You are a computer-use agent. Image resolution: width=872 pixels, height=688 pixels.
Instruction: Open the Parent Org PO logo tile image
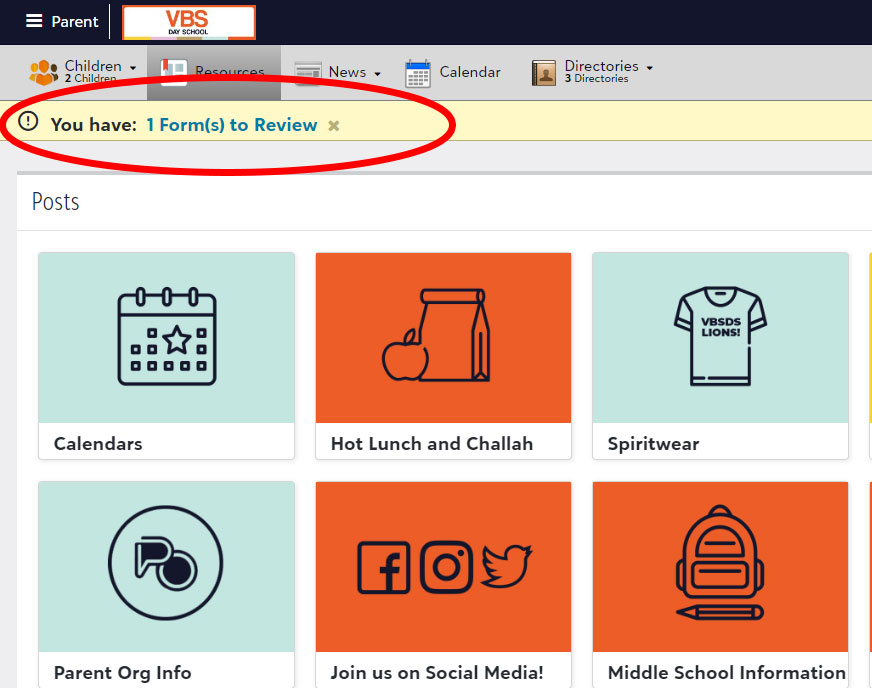coord(166,567)
